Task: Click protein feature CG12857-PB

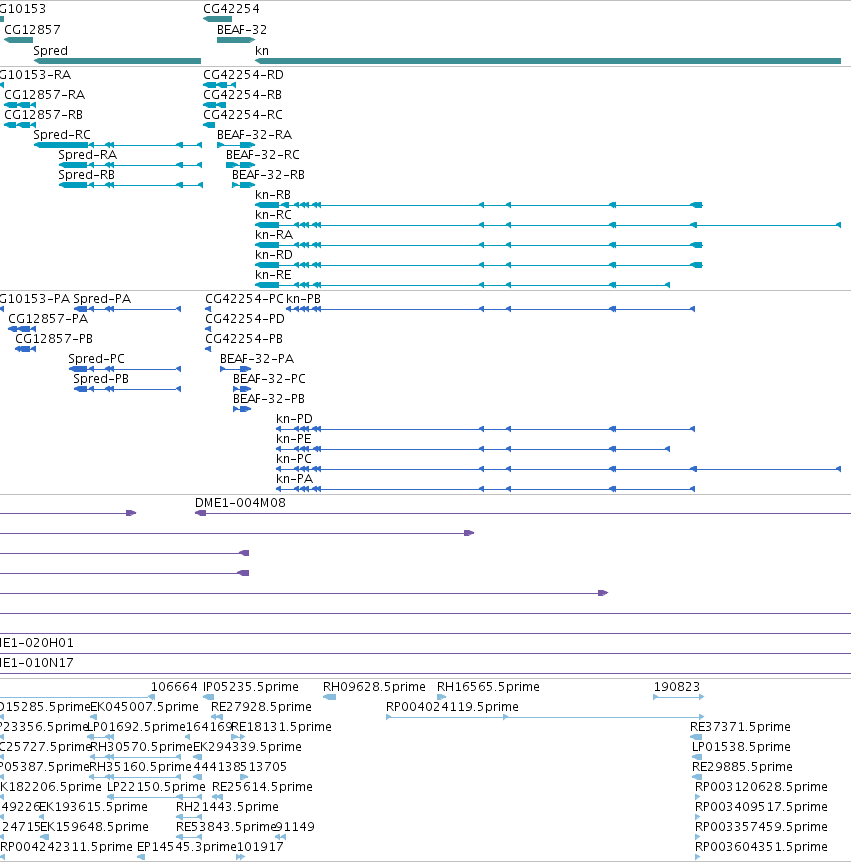Action: tap(25, 349)
